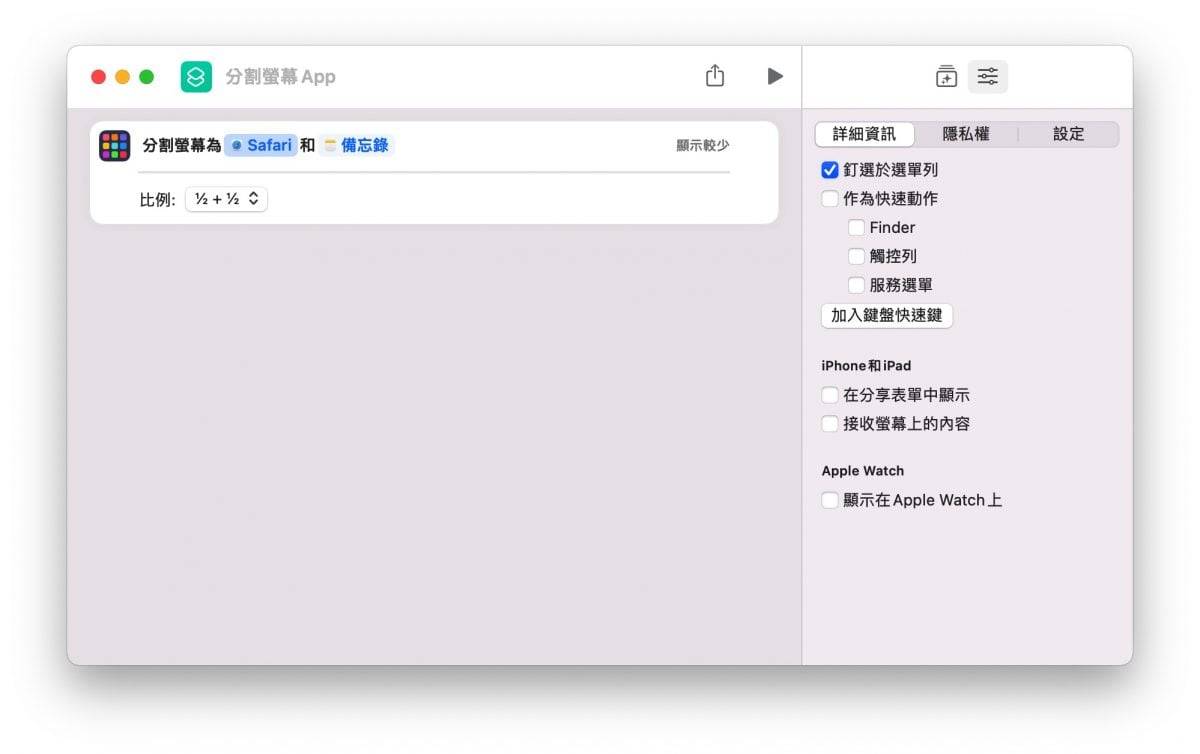Check the 觸控列 checkbox
This screenshot has height=754, width=1200.
[x=856, y=256]
